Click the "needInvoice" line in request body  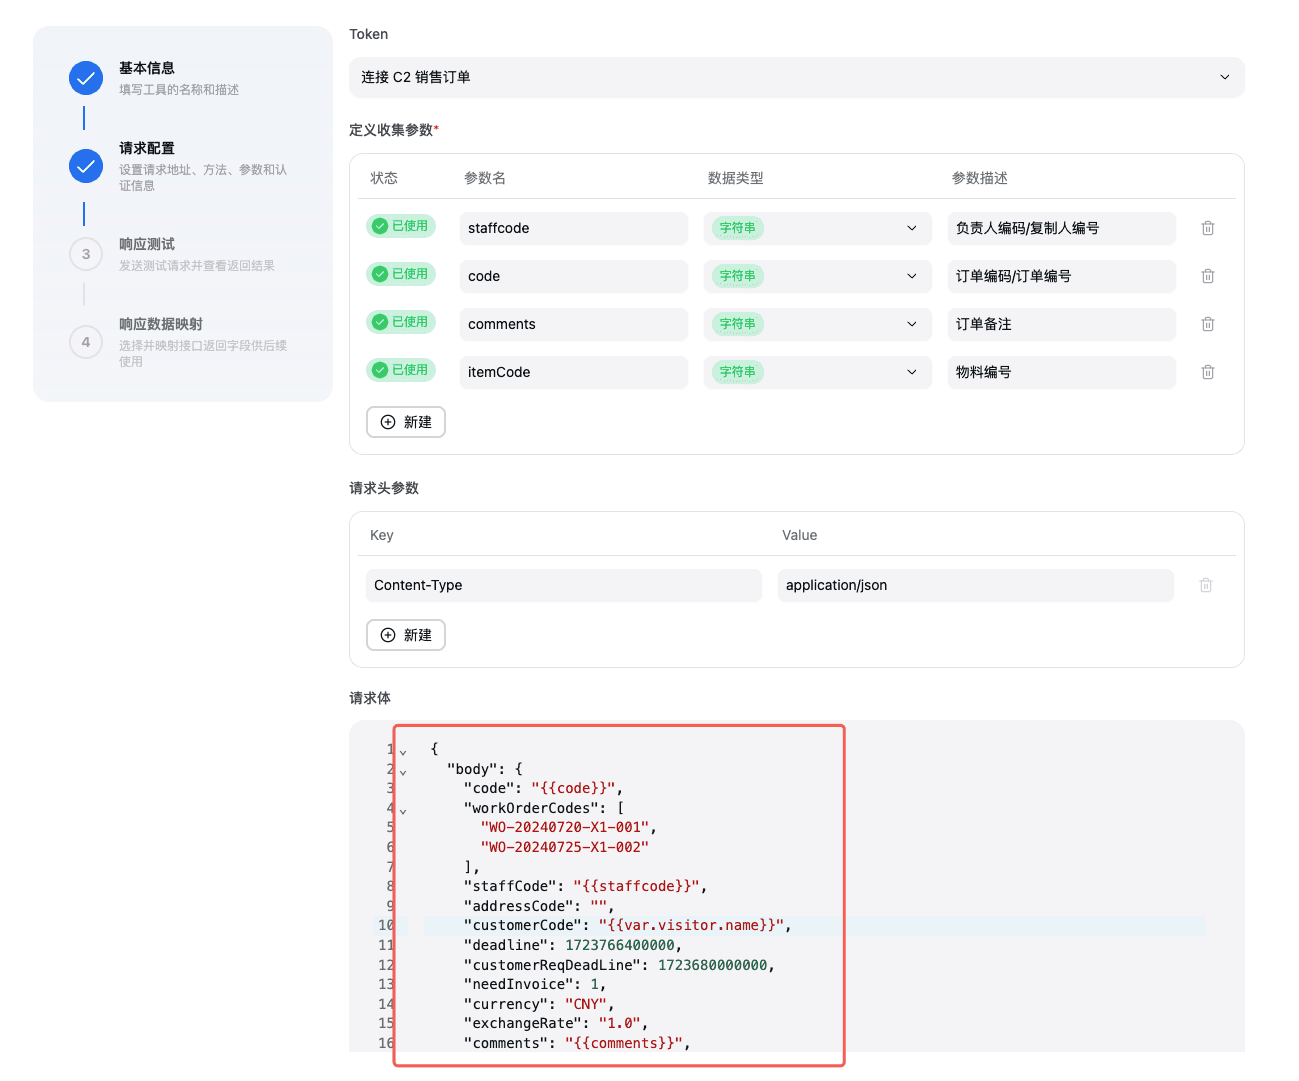point(534,984)
